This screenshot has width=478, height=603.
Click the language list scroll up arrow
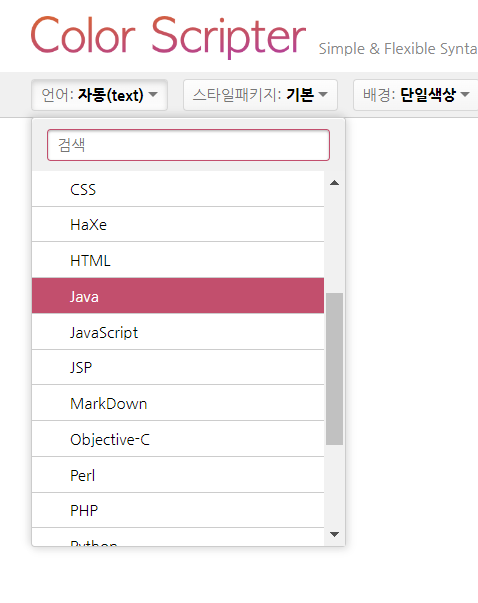(335, 183)
